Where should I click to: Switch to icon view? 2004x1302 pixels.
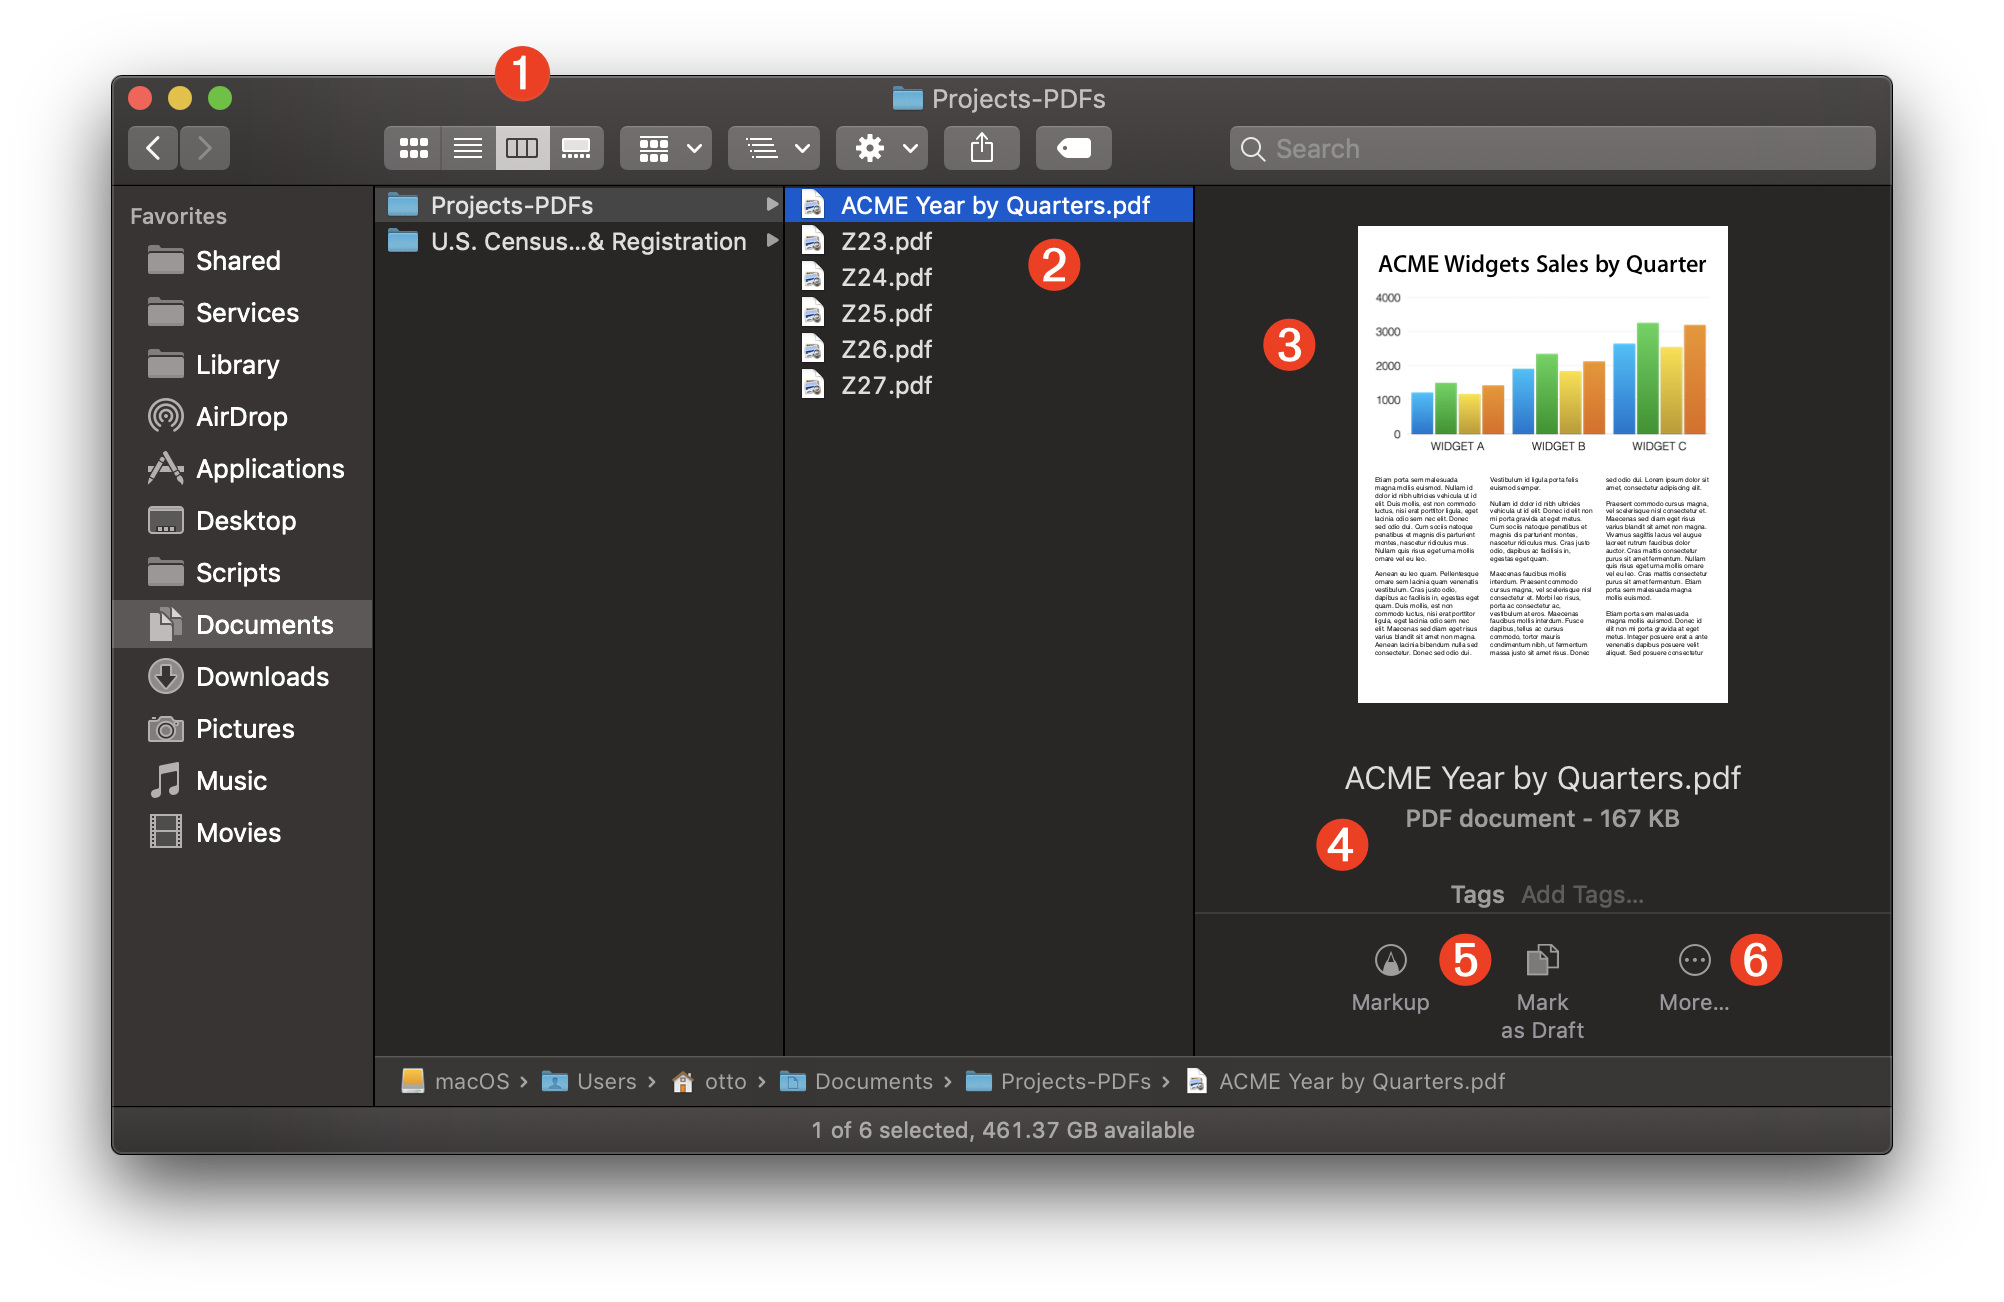[x=413, y=147]
